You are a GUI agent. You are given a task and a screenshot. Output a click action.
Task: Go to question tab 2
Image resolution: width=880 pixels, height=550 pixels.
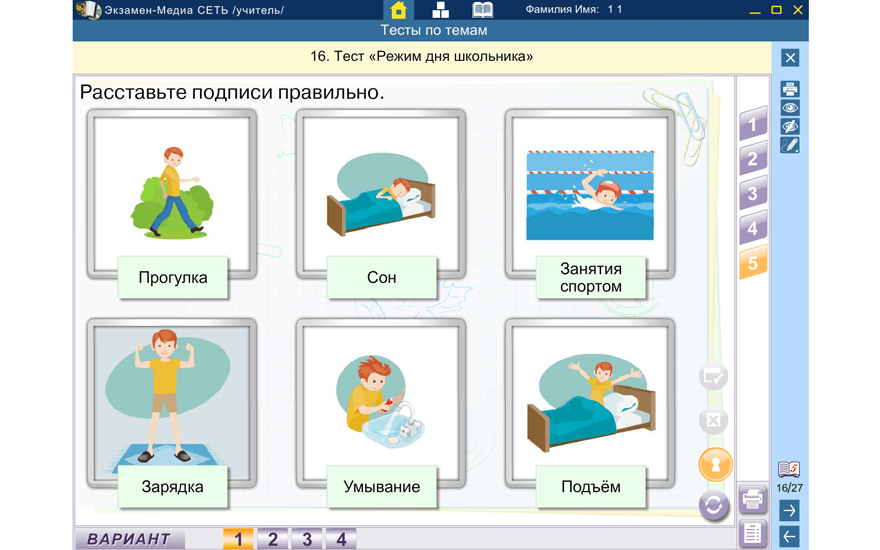click(753, 159)
